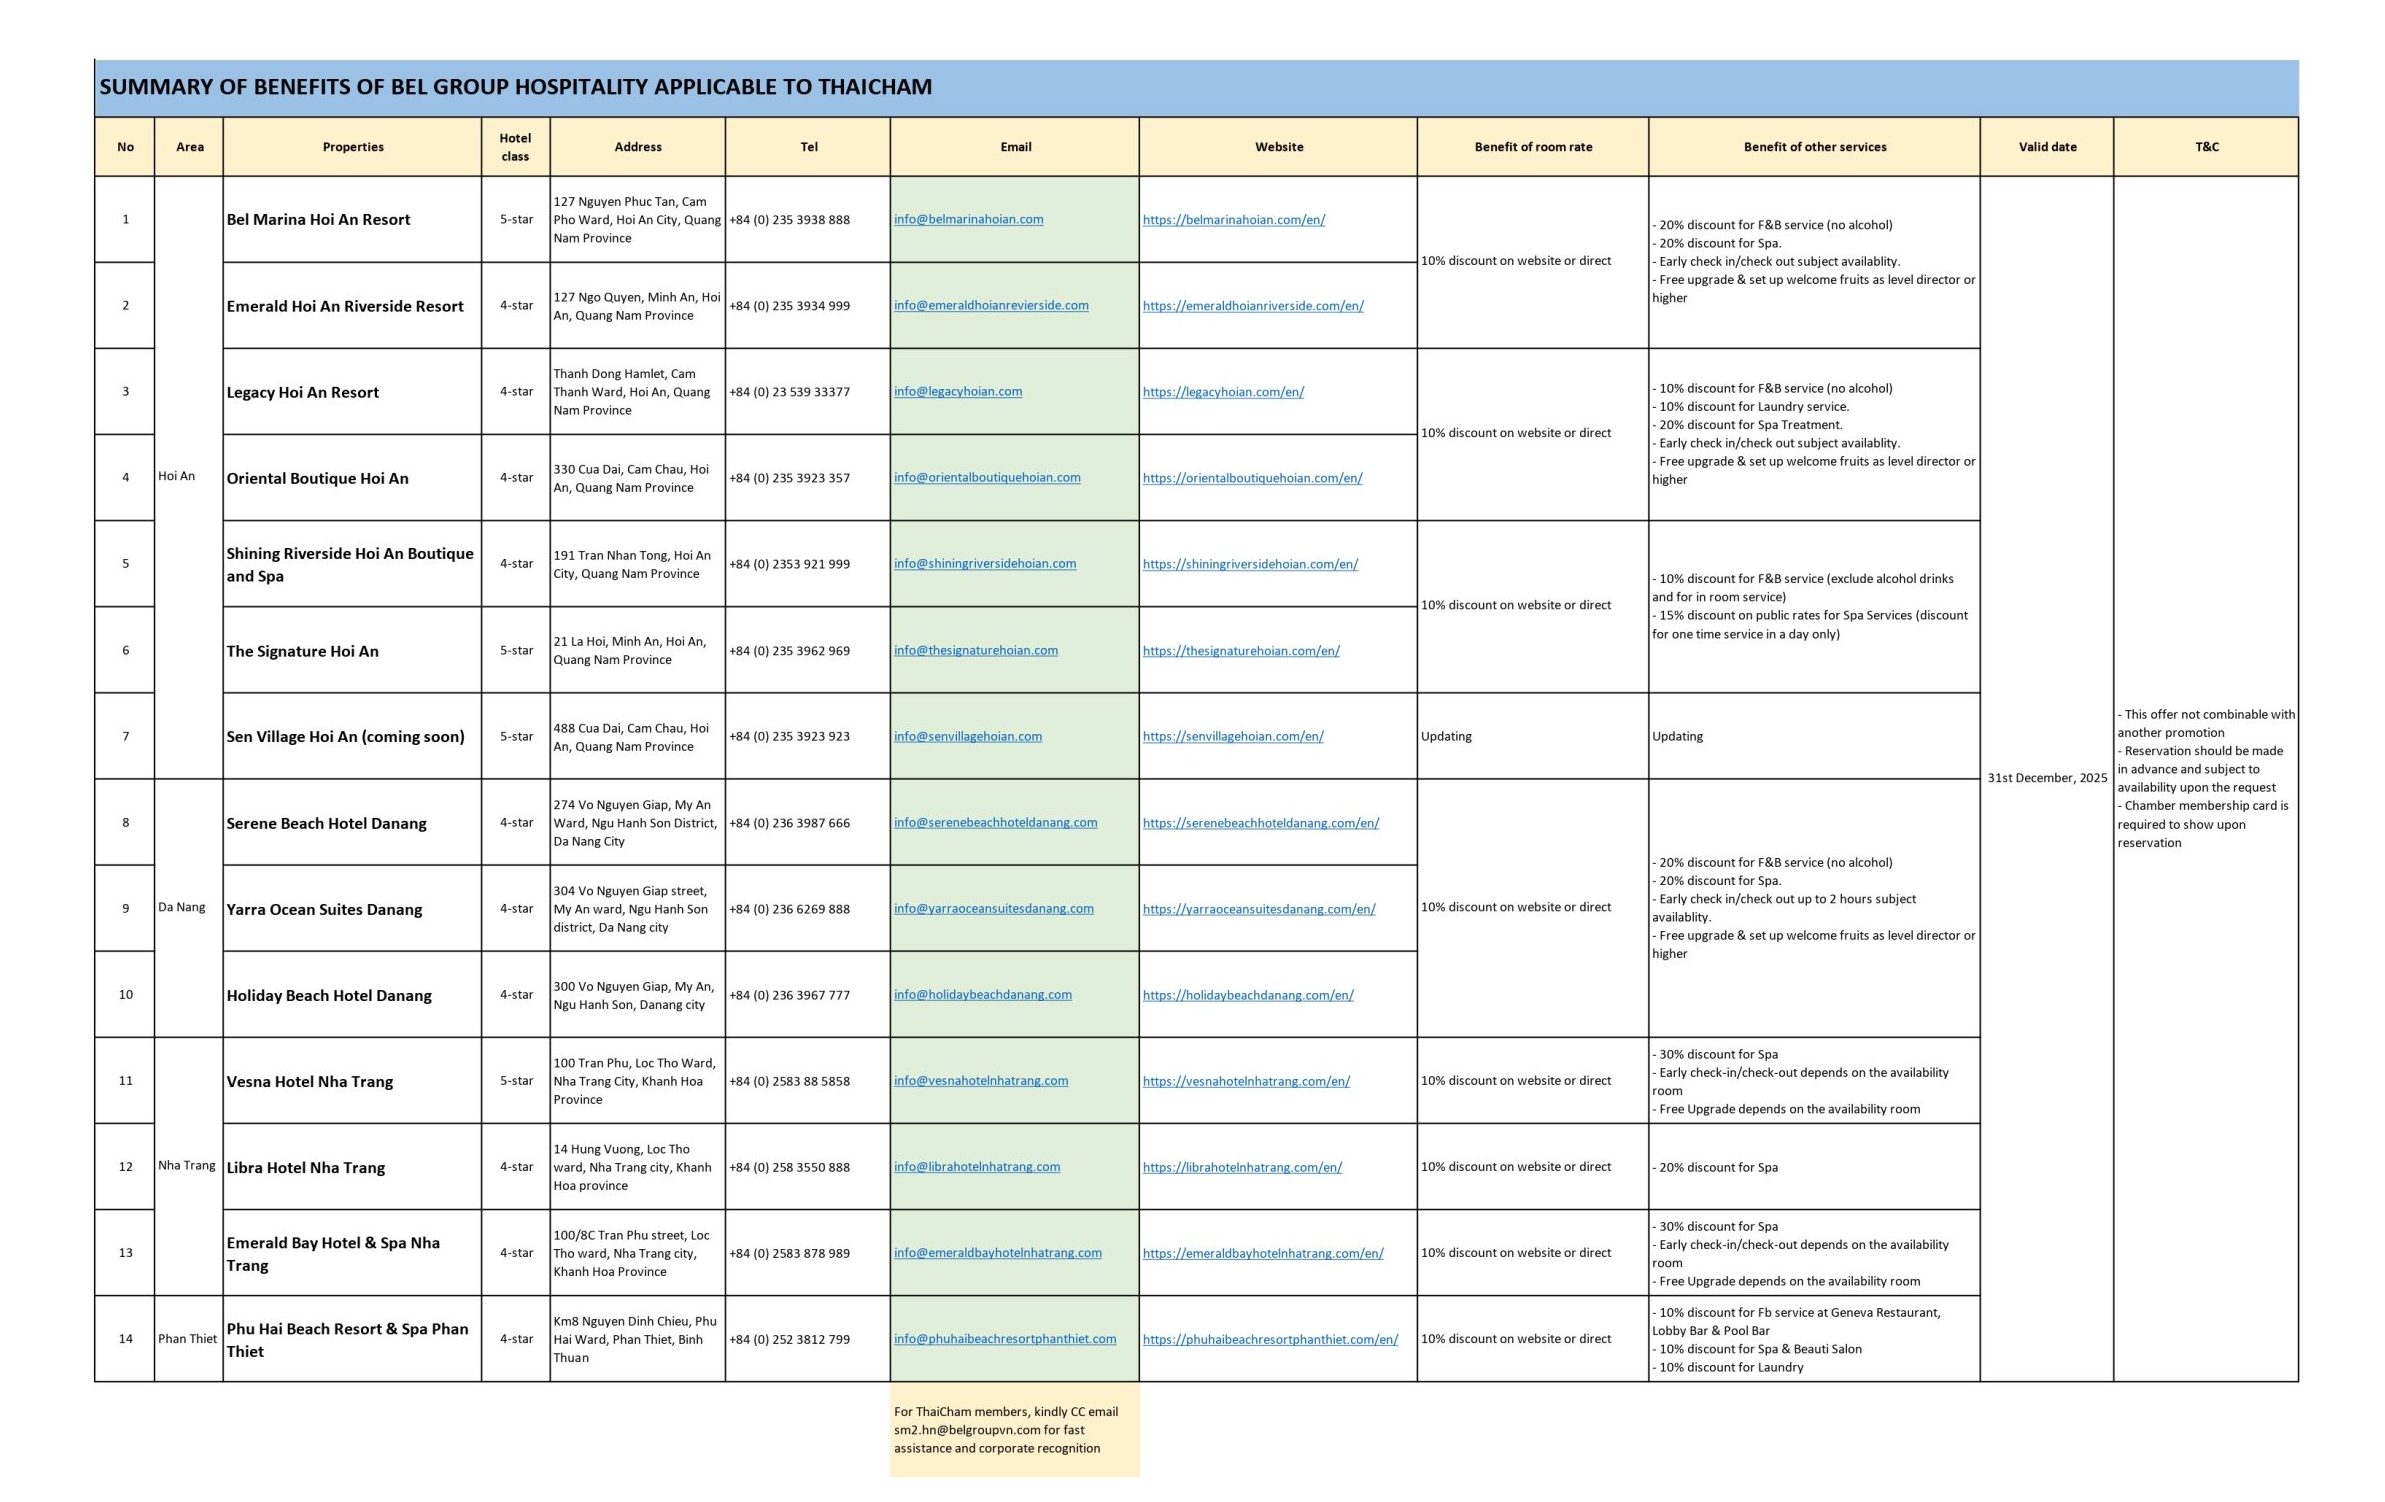
Task: Open email link info@legacyhoian.com
Action: (x=958, y=391)
